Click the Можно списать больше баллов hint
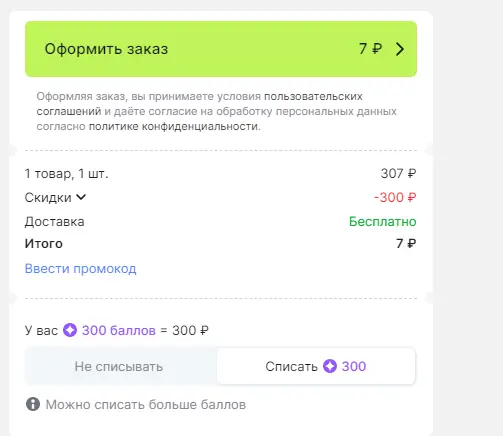The height and width of the screenshot is (436, 503). [146, 405]
